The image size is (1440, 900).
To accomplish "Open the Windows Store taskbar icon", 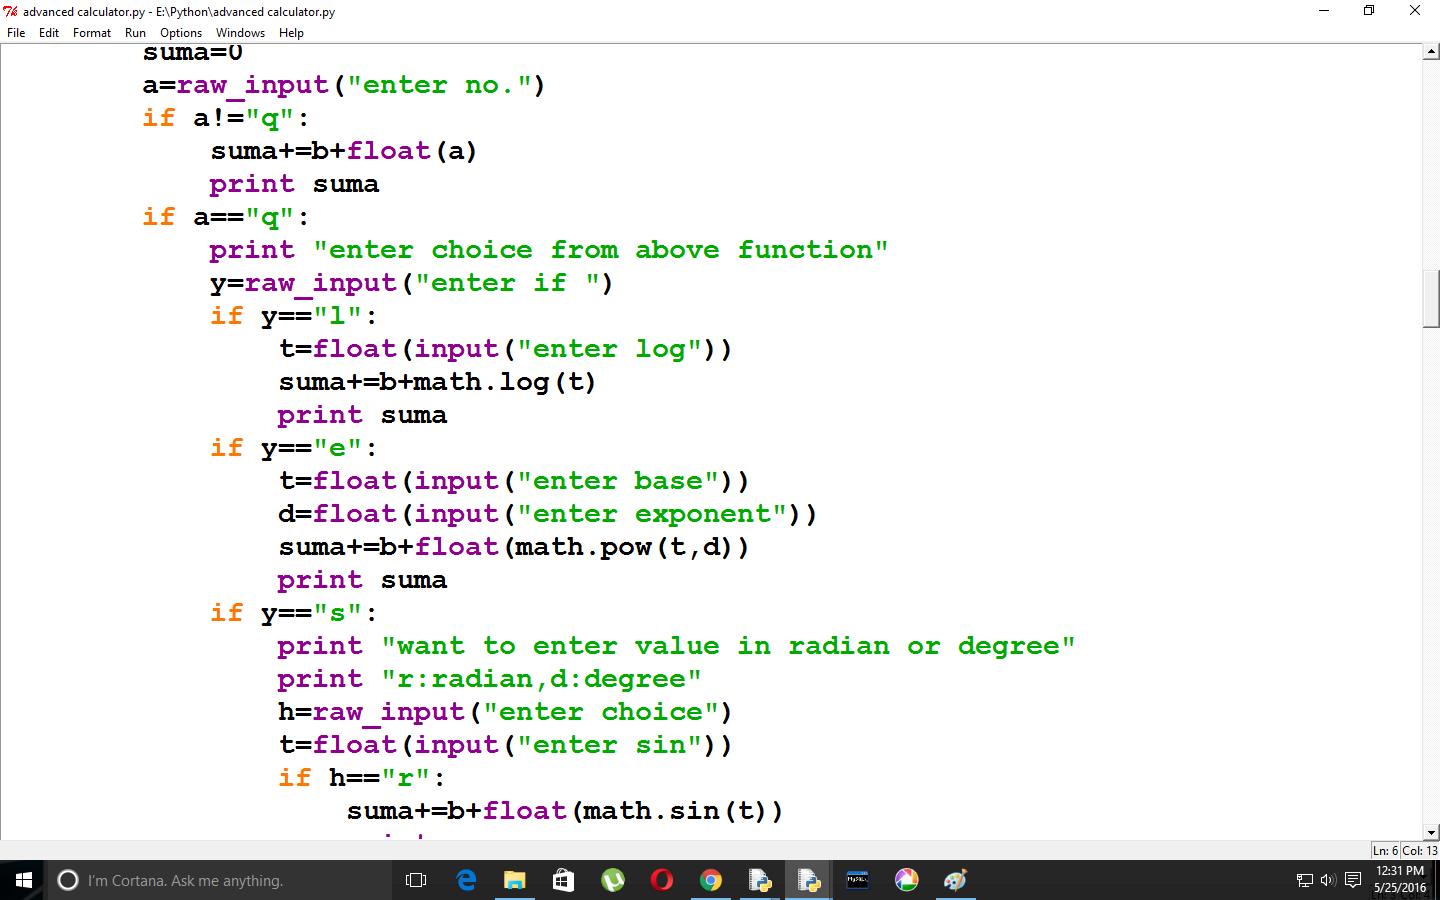I will (x=563, y=880).
